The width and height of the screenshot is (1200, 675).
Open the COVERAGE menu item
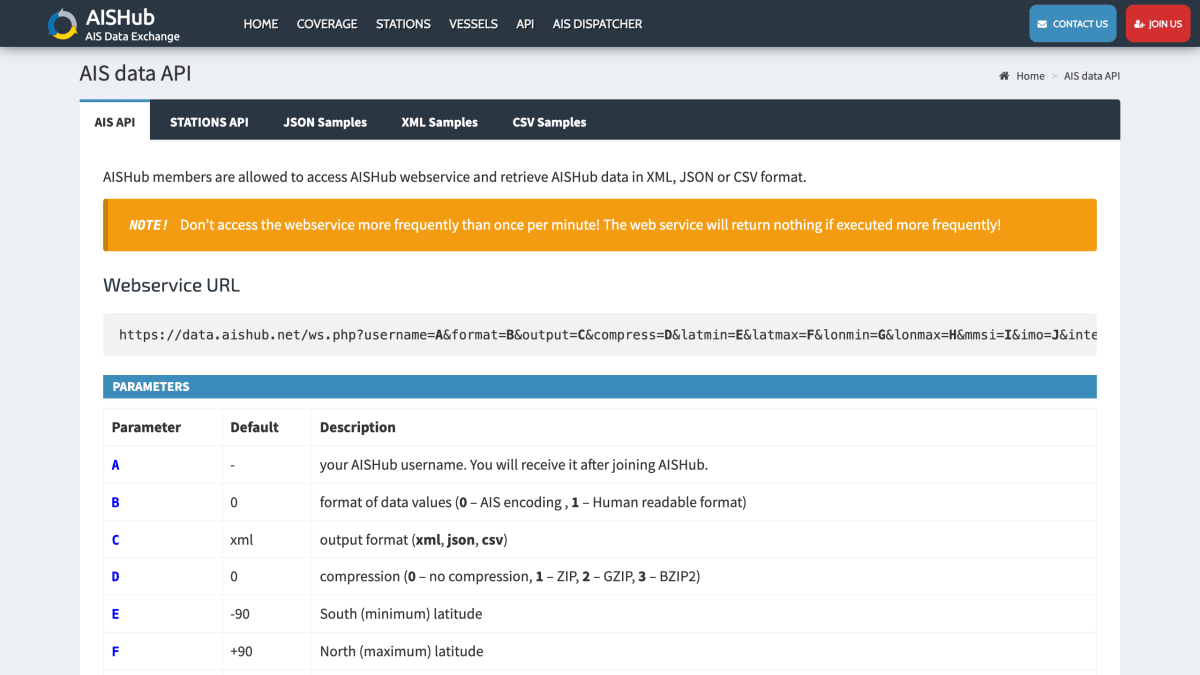[x=327, y=24]
